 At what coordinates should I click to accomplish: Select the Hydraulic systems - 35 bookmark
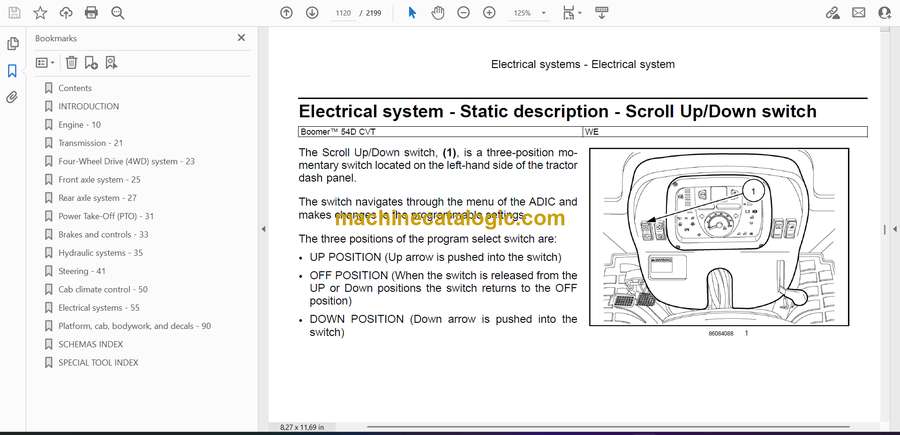tap(100, 253)
